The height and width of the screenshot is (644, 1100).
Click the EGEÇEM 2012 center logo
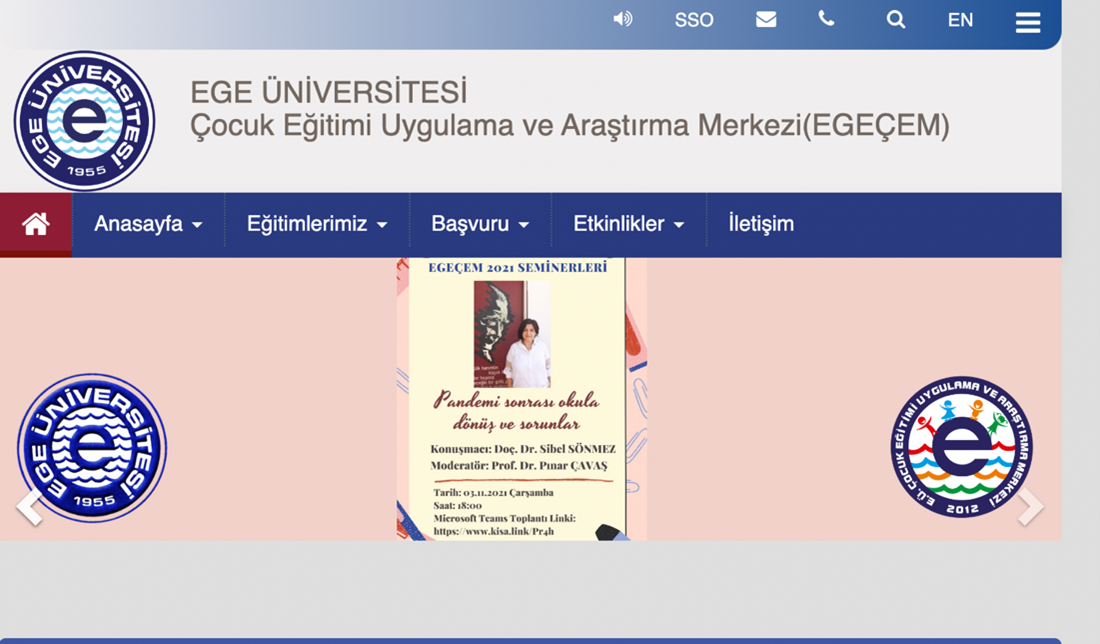pyautogui.click(x=962, y=447)
